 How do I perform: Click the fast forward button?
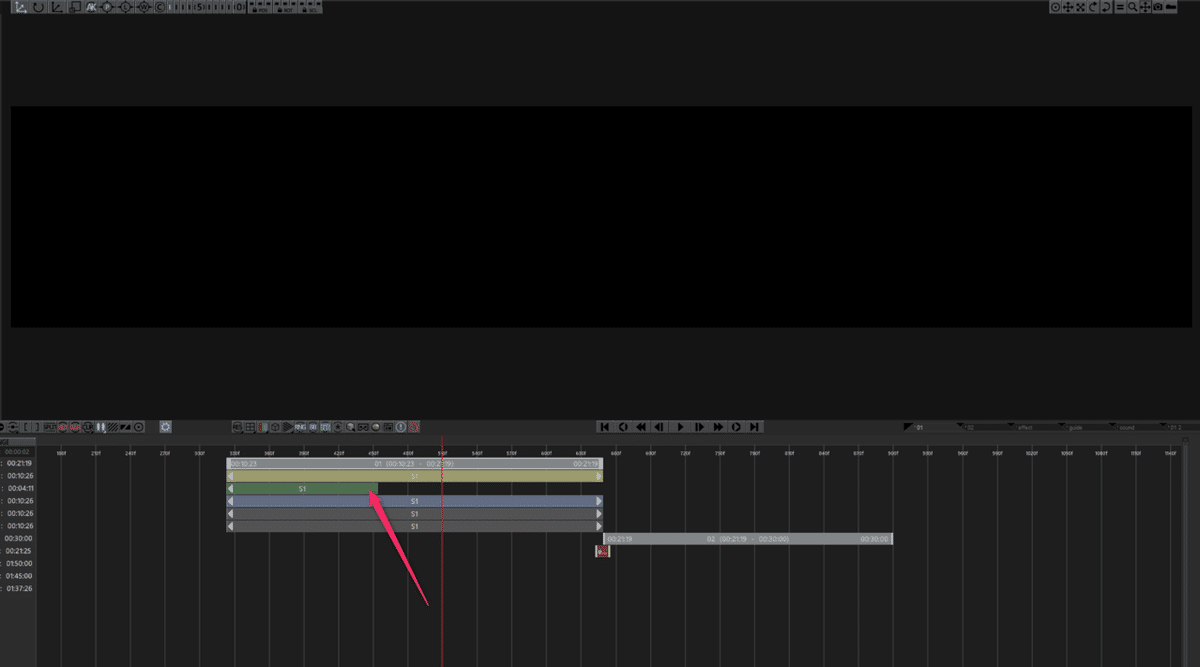coord(718,427)
